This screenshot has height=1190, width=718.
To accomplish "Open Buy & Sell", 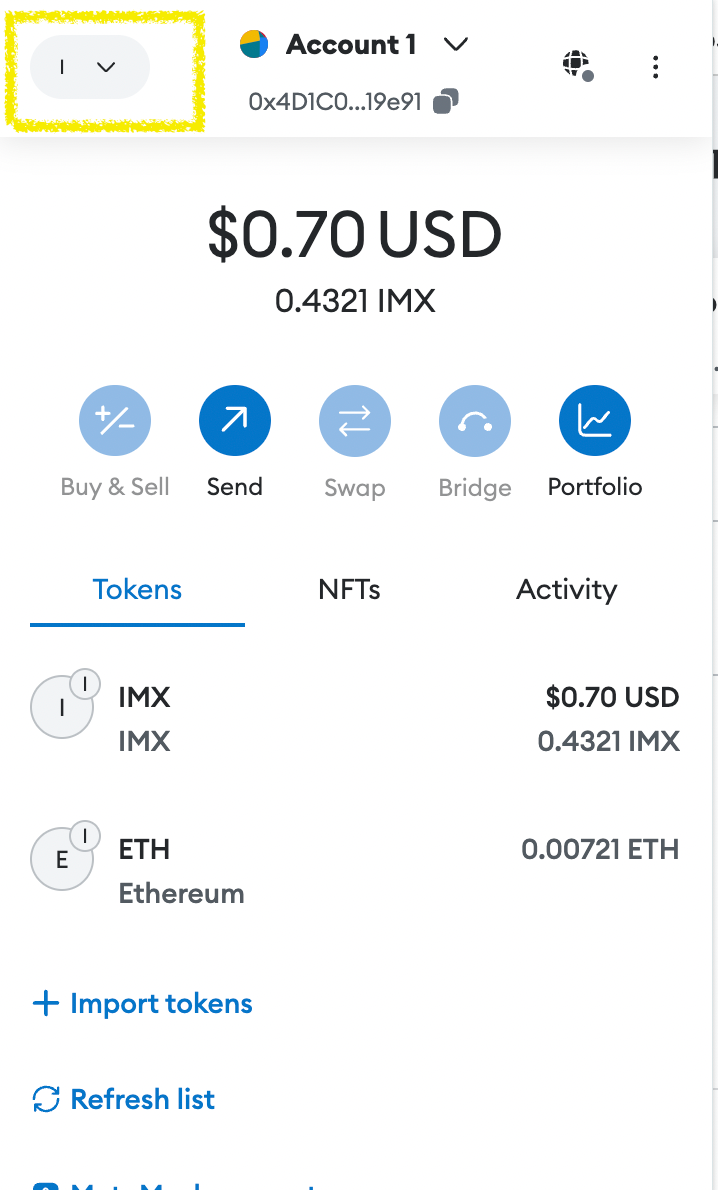I will [115, 420].
